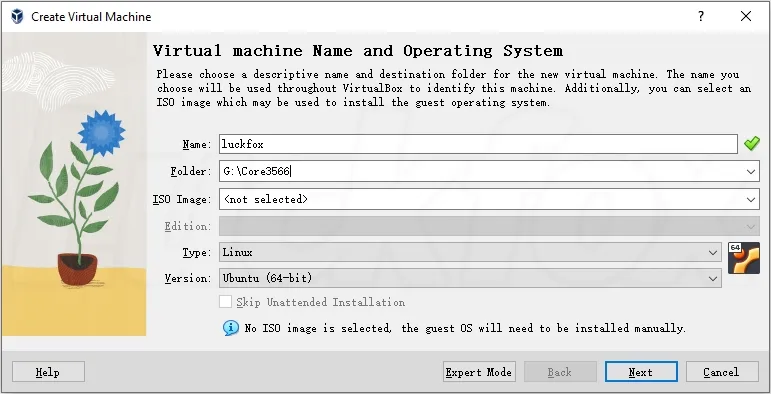Open the Type dropdown showing Linux
771x394 pixels.
tap(470, 252)
